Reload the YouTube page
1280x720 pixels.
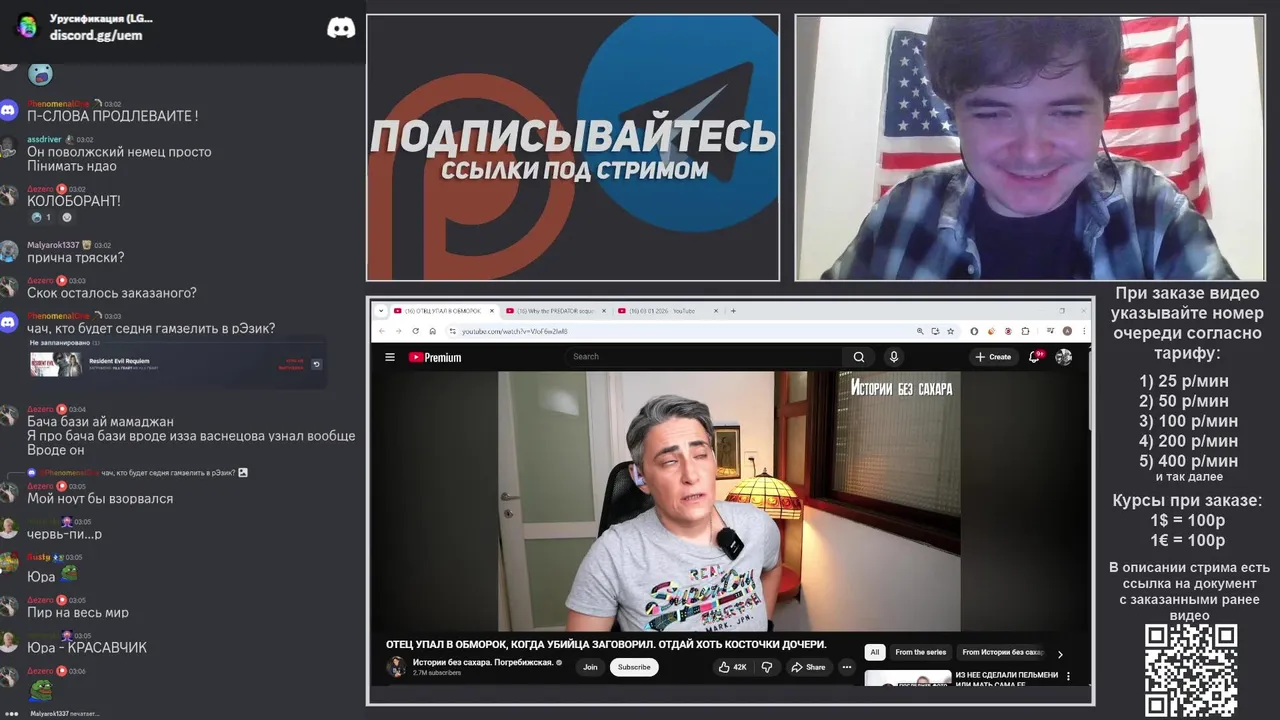click(416, 331)
